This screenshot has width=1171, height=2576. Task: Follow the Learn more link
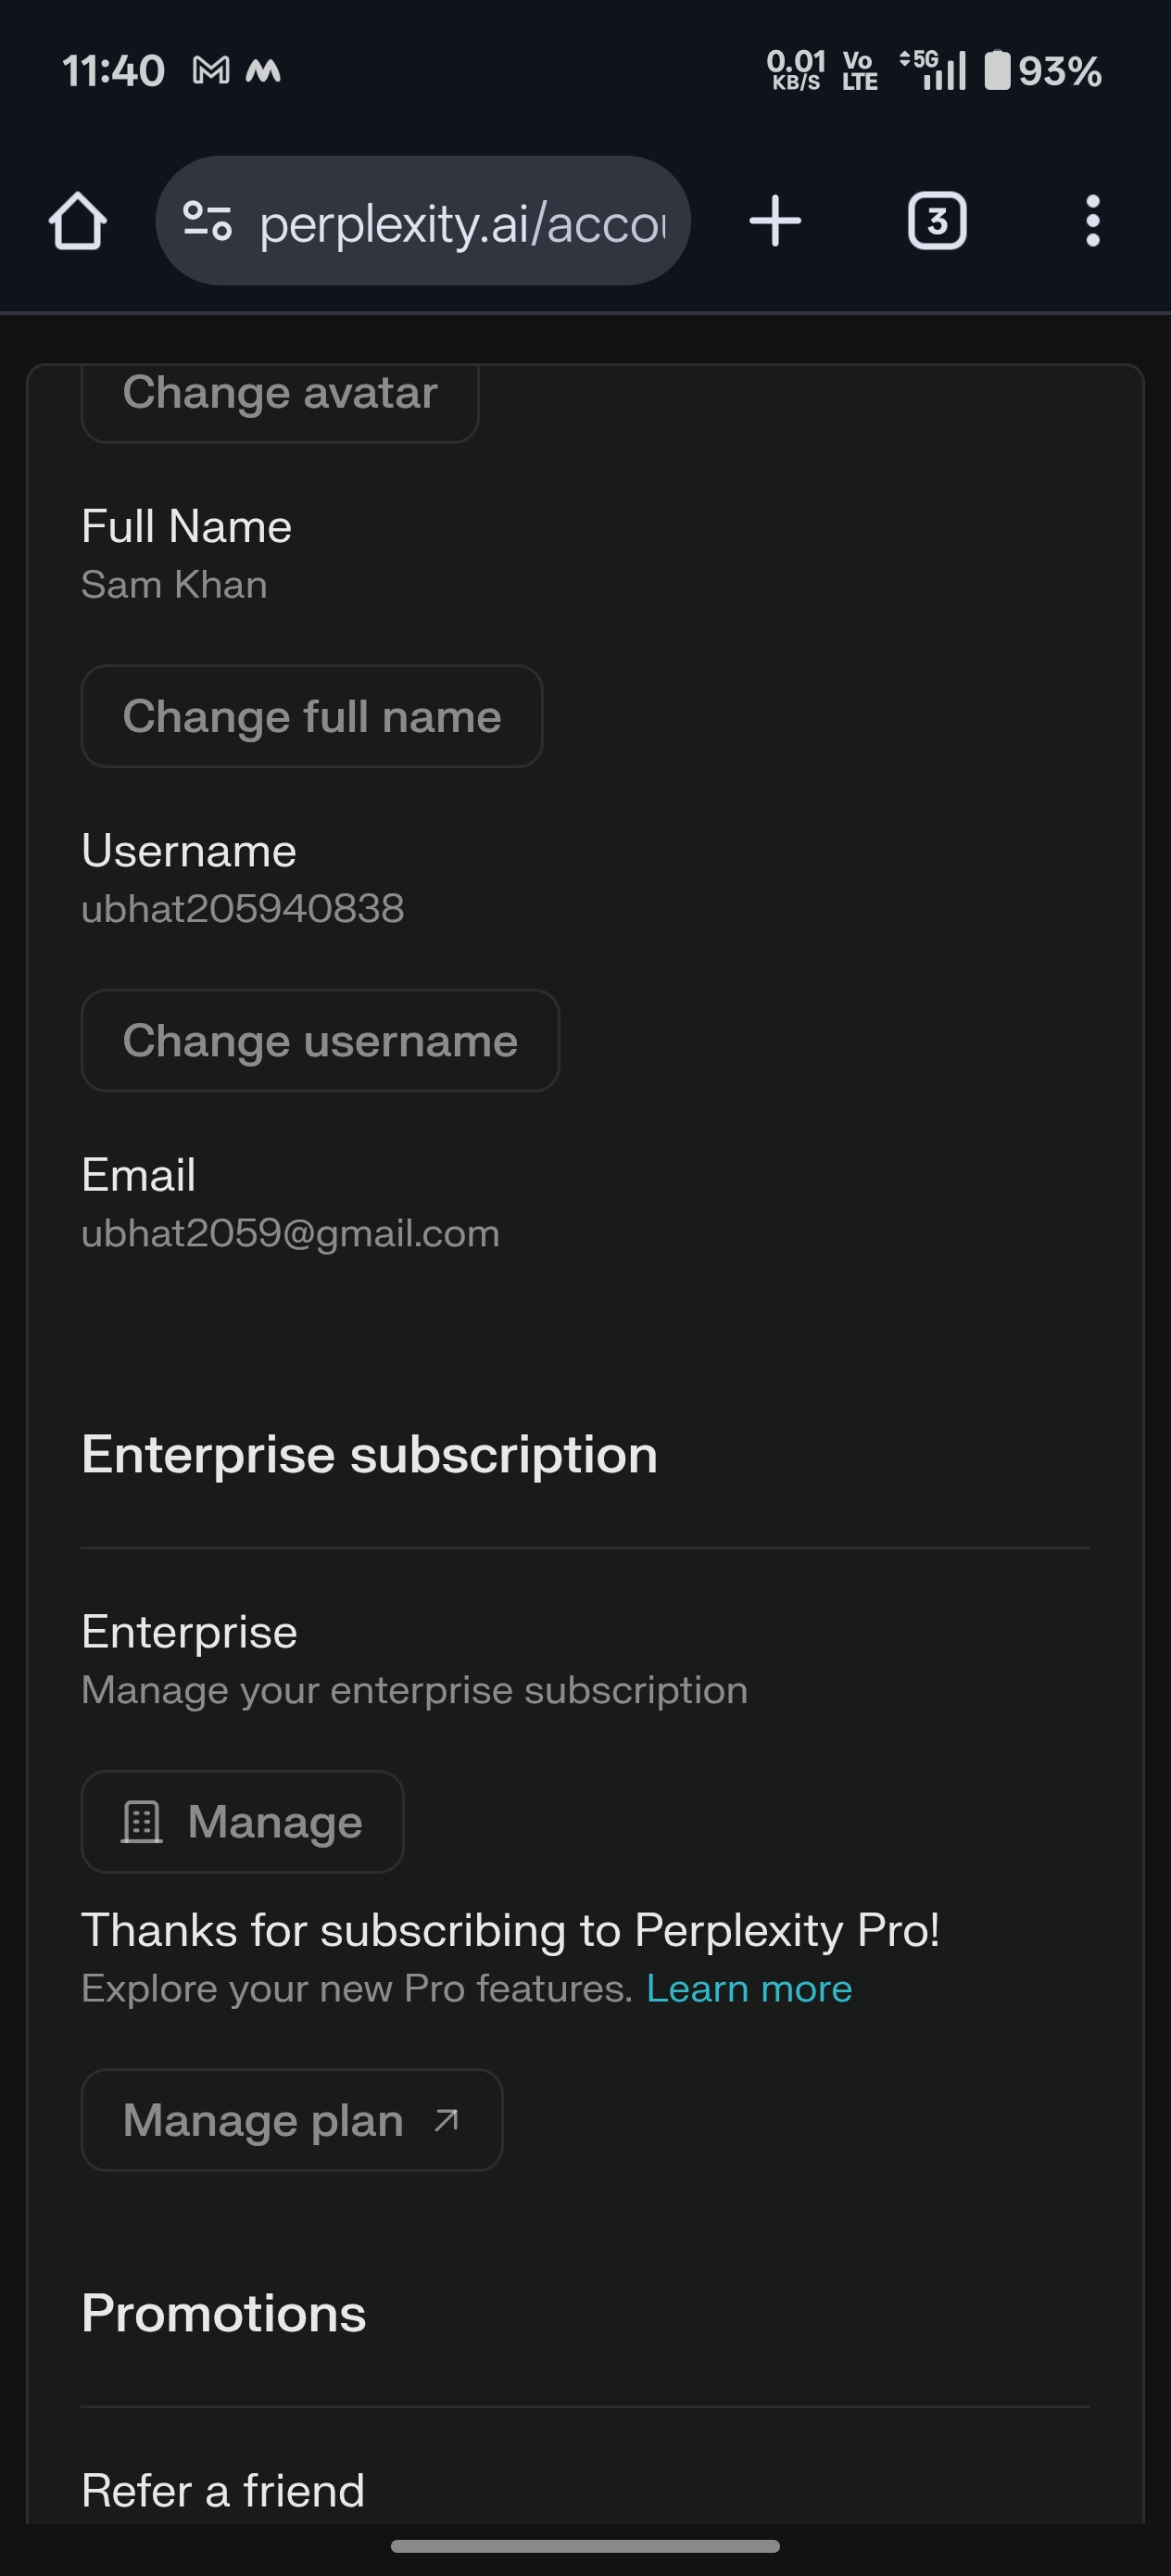coord(749,1989)
